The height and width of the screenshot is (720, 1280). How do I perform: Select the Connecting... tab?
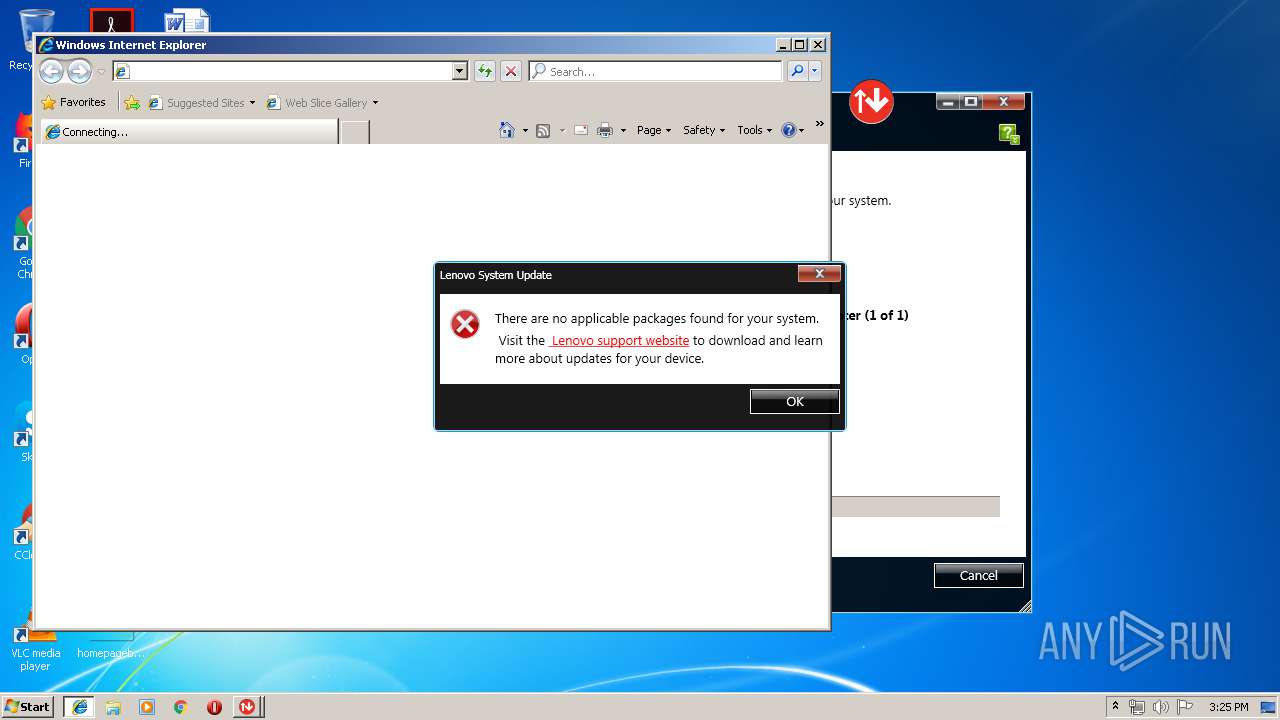click(188, 132)
